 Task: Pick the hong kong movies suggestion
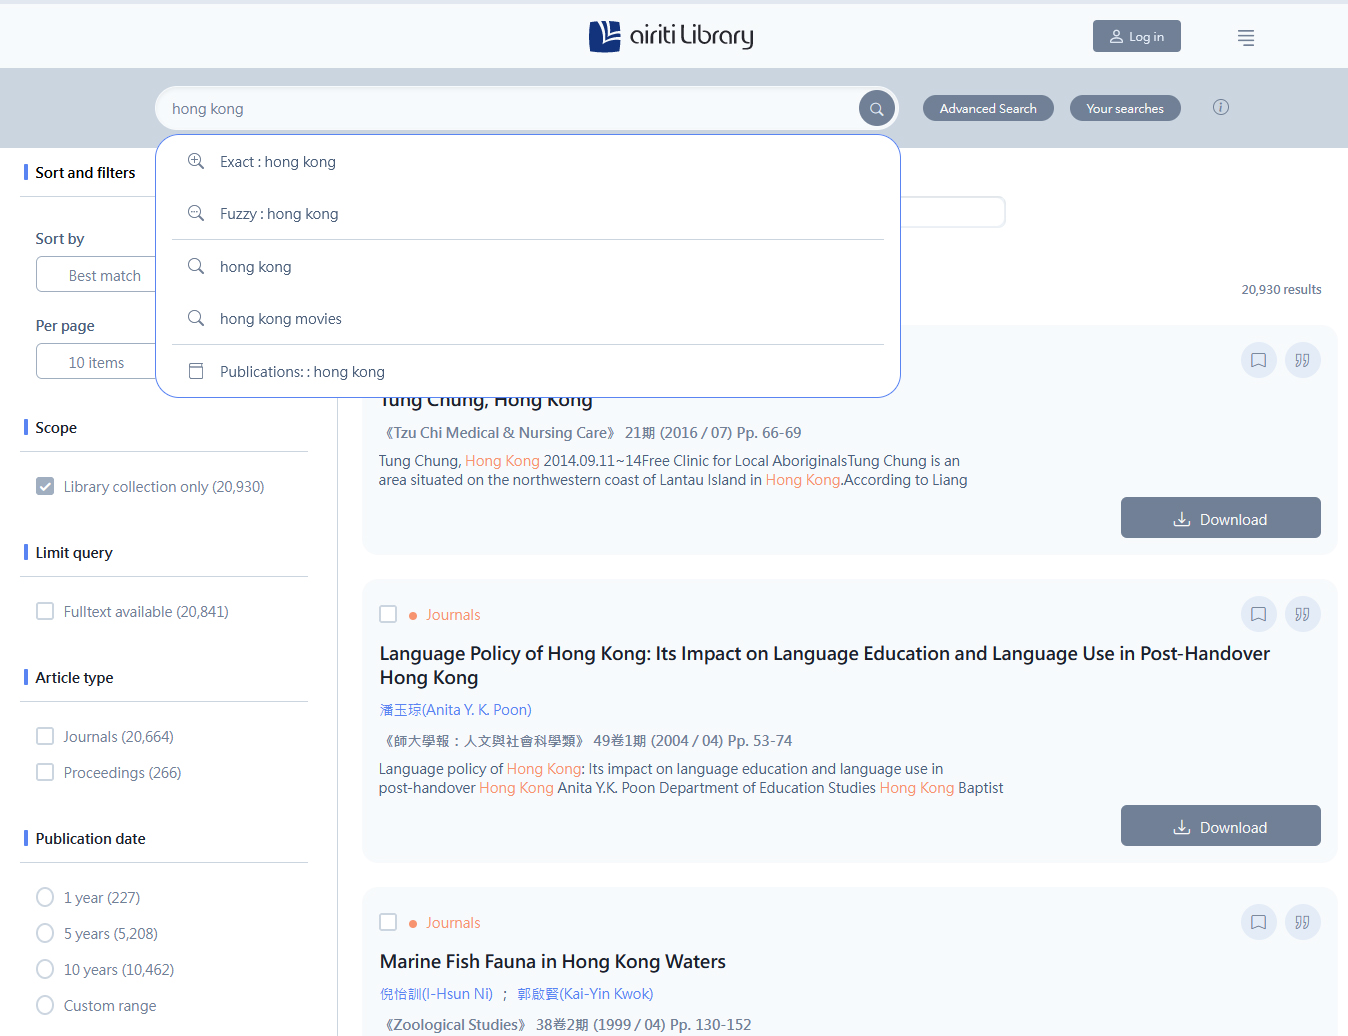pos(528,319)
